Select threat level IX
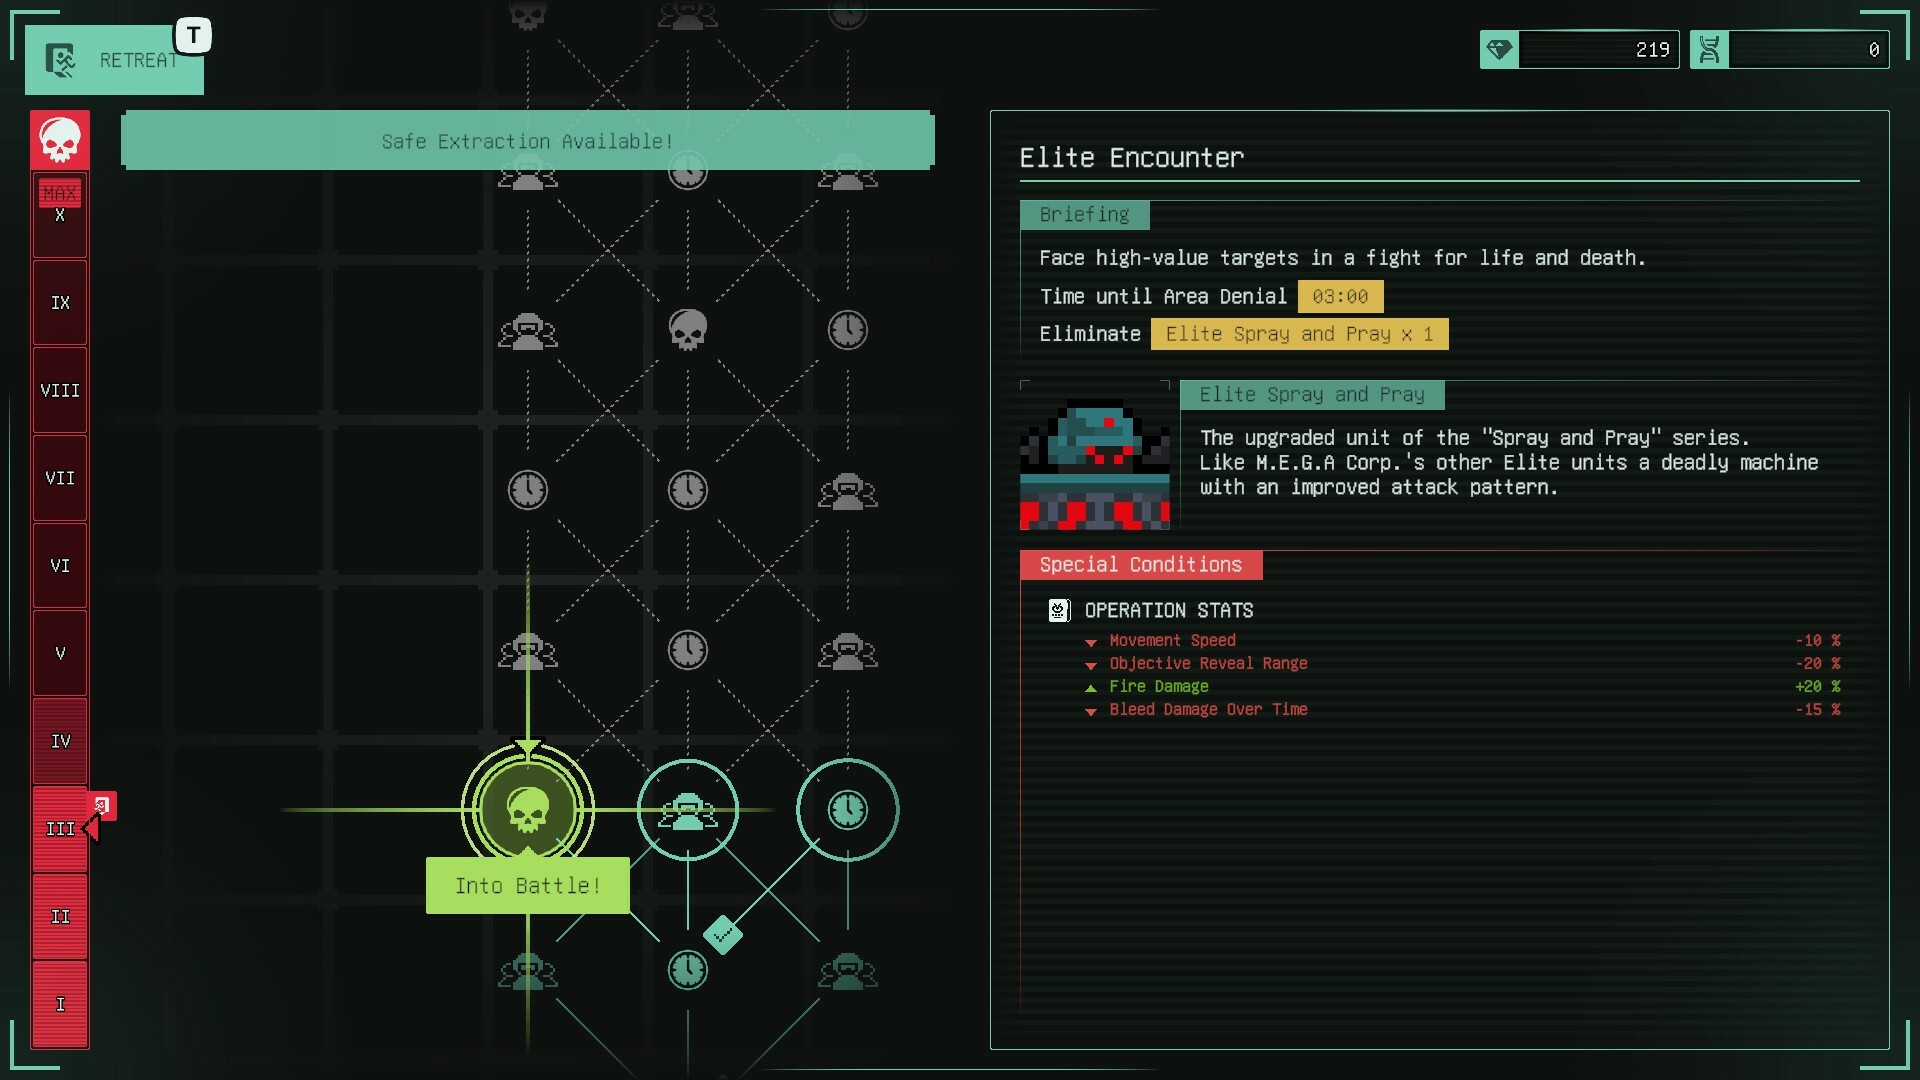 click(x=60, y=303)
